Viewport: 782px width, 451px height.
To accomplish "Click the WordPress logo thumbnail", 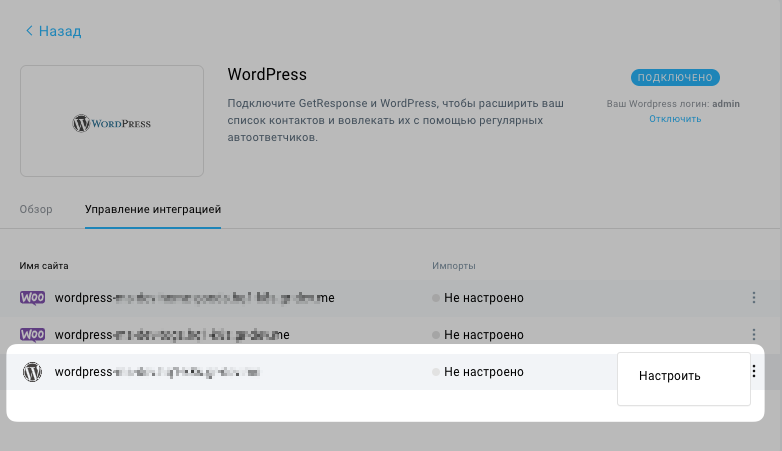I will pyautogui.click(x=112, y=121).
